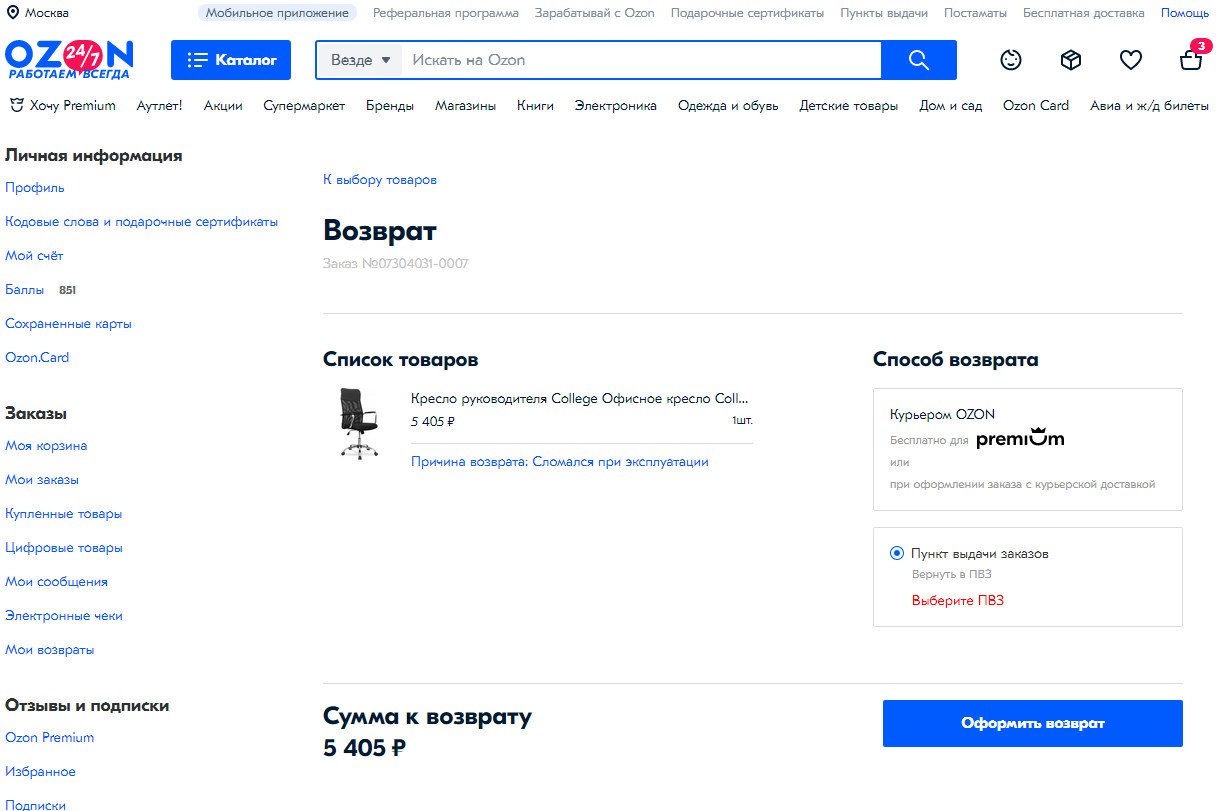This screenshot has width=1216, height=811.
Task: Open the Бренды category
Action: pos(390,105)
